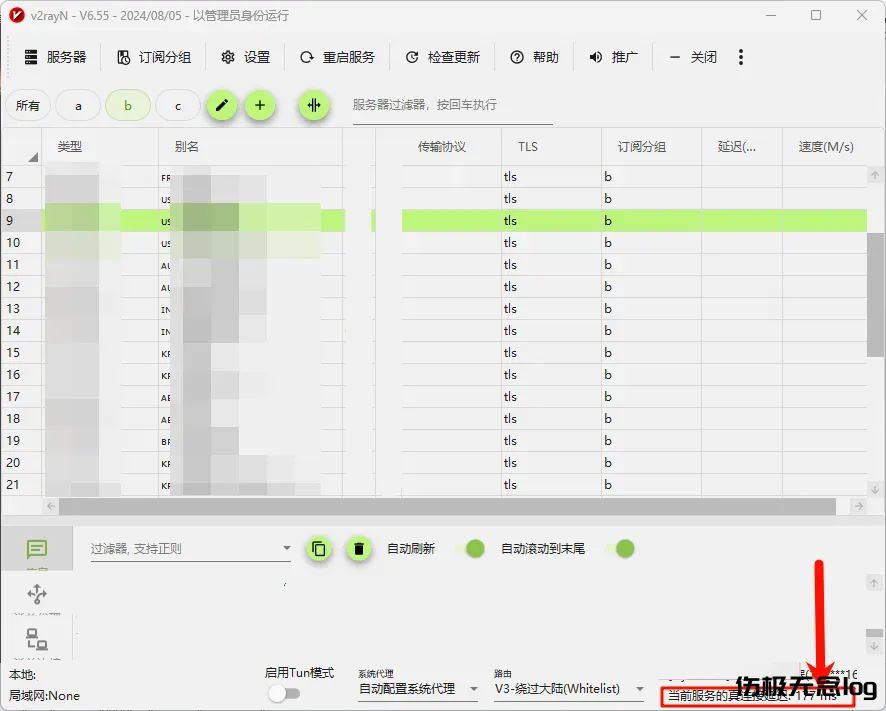The width and height of the screenshot is (886, 711).
Task: Focus the 服务器过滤器 search field
Action: pos(452,105)
